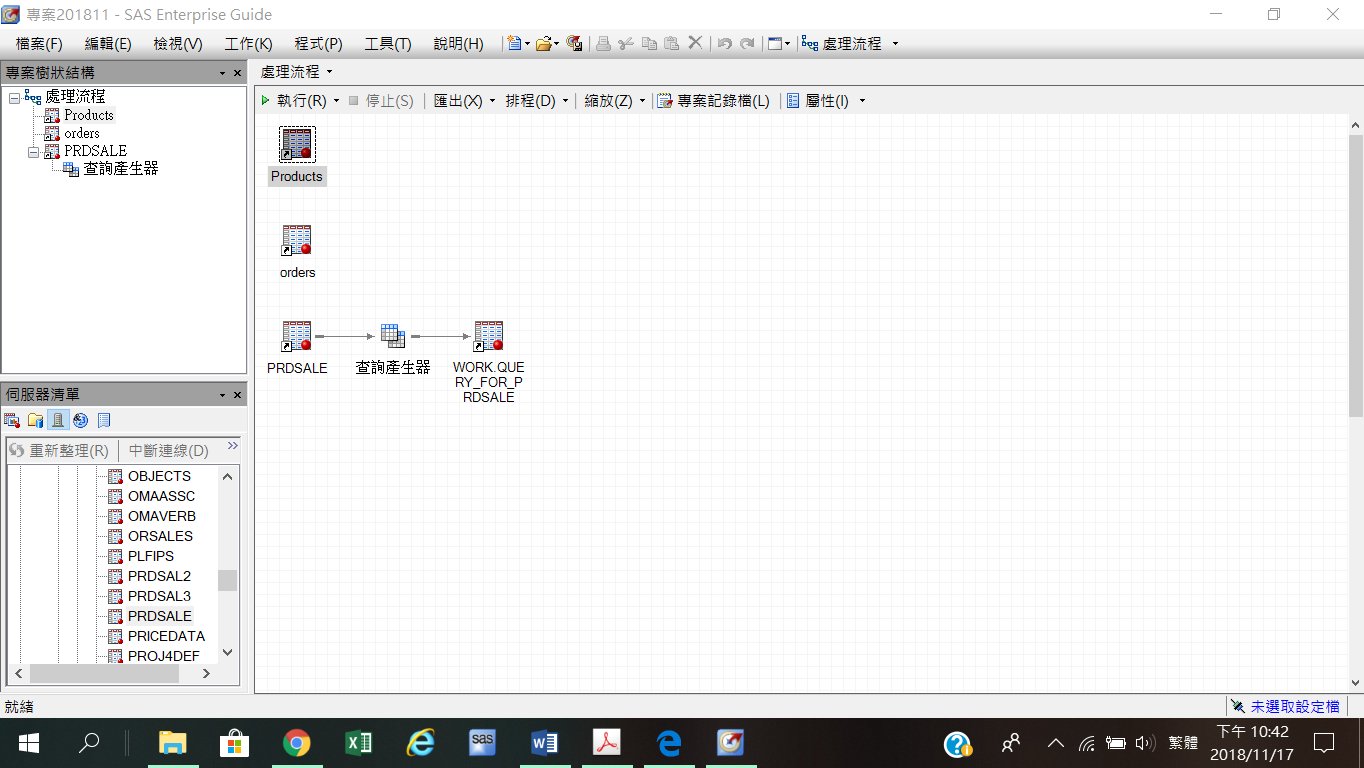Viewport: 1364px width, 768px height.
Task: Select Products in project tree
Action: [89, 115]
